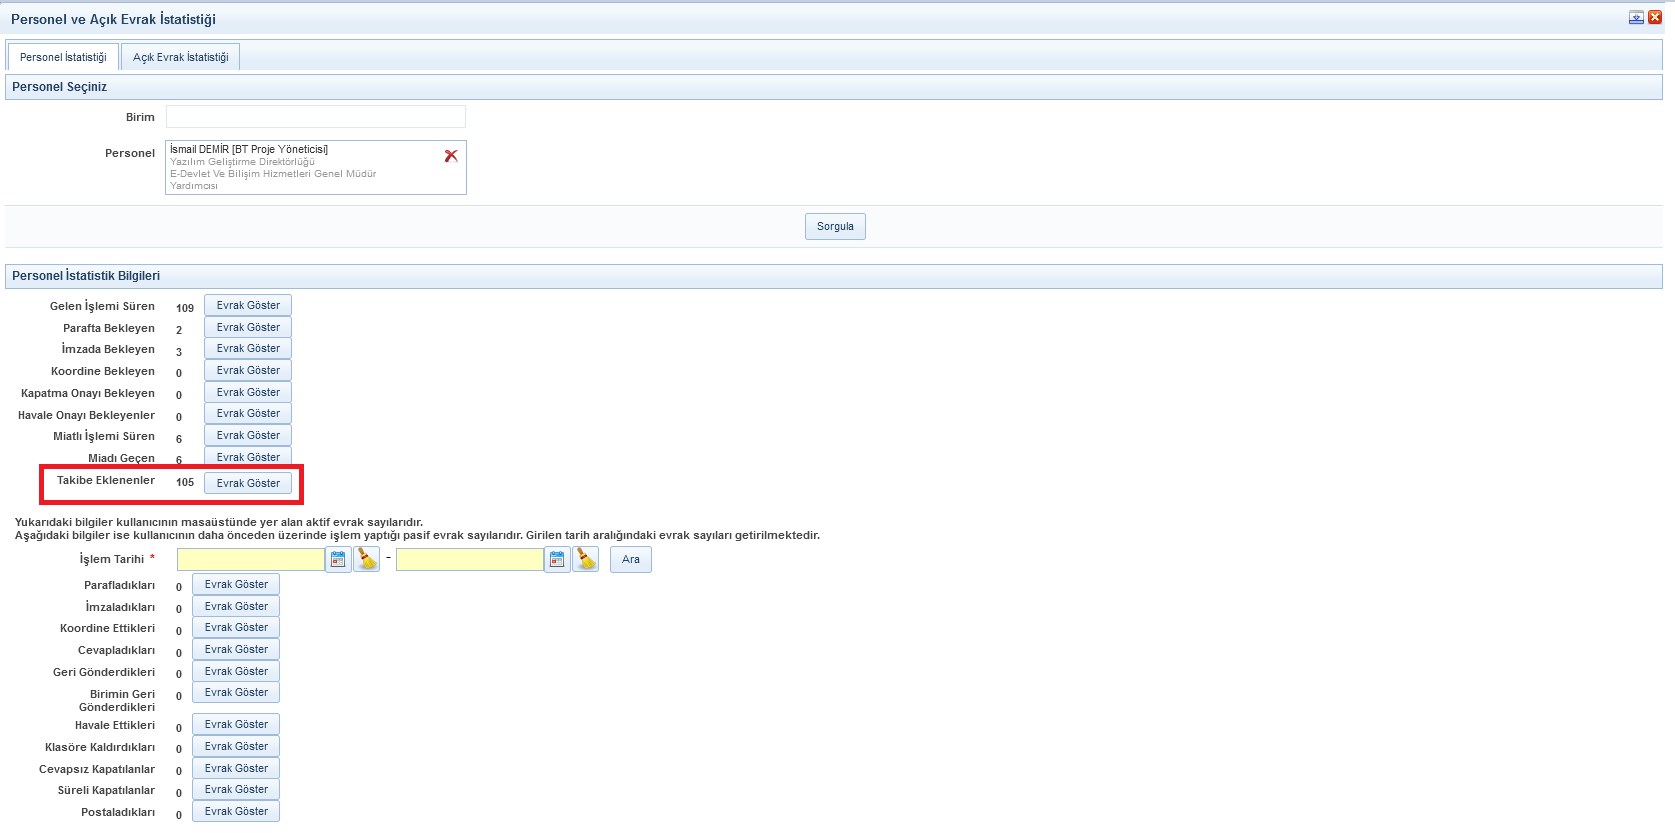Focus the end date İşlem Tarihi field
The image size is (1675, 833).
coord(469,560)
